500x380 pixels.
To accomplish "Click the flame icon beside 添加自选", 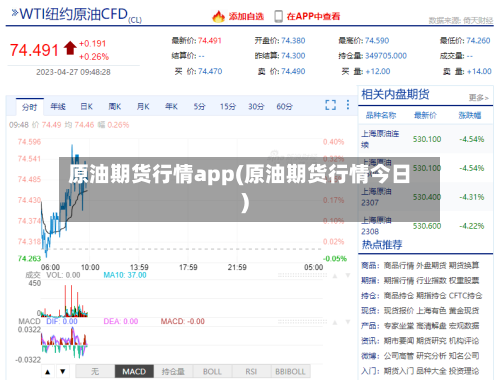I will tap(218, 16).
